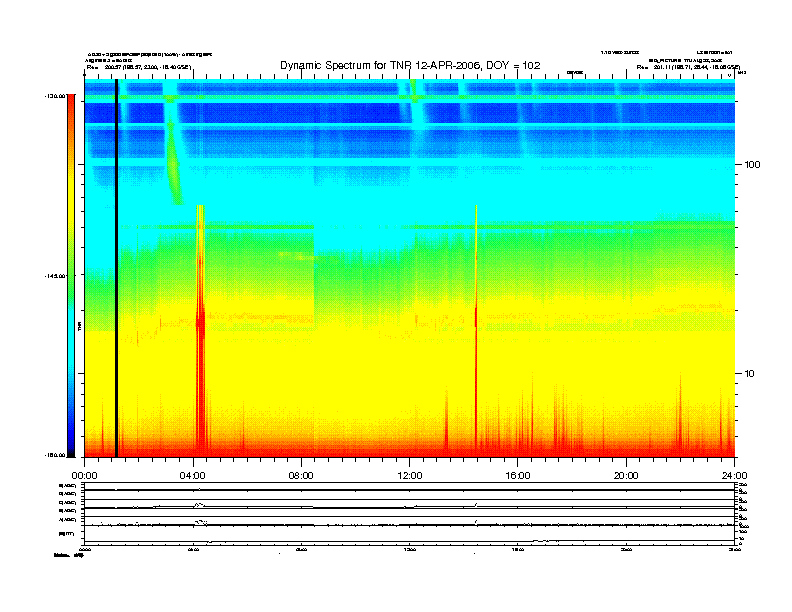
Task: Click the narrow red spike near 14:30
Action: click(476, 331)
